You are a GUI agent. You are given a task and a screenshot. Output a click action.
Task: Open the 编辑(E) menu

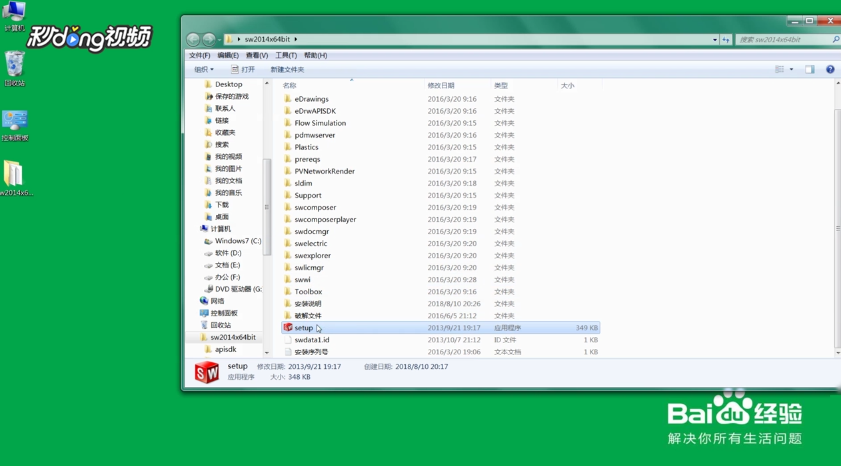point(228,55)
